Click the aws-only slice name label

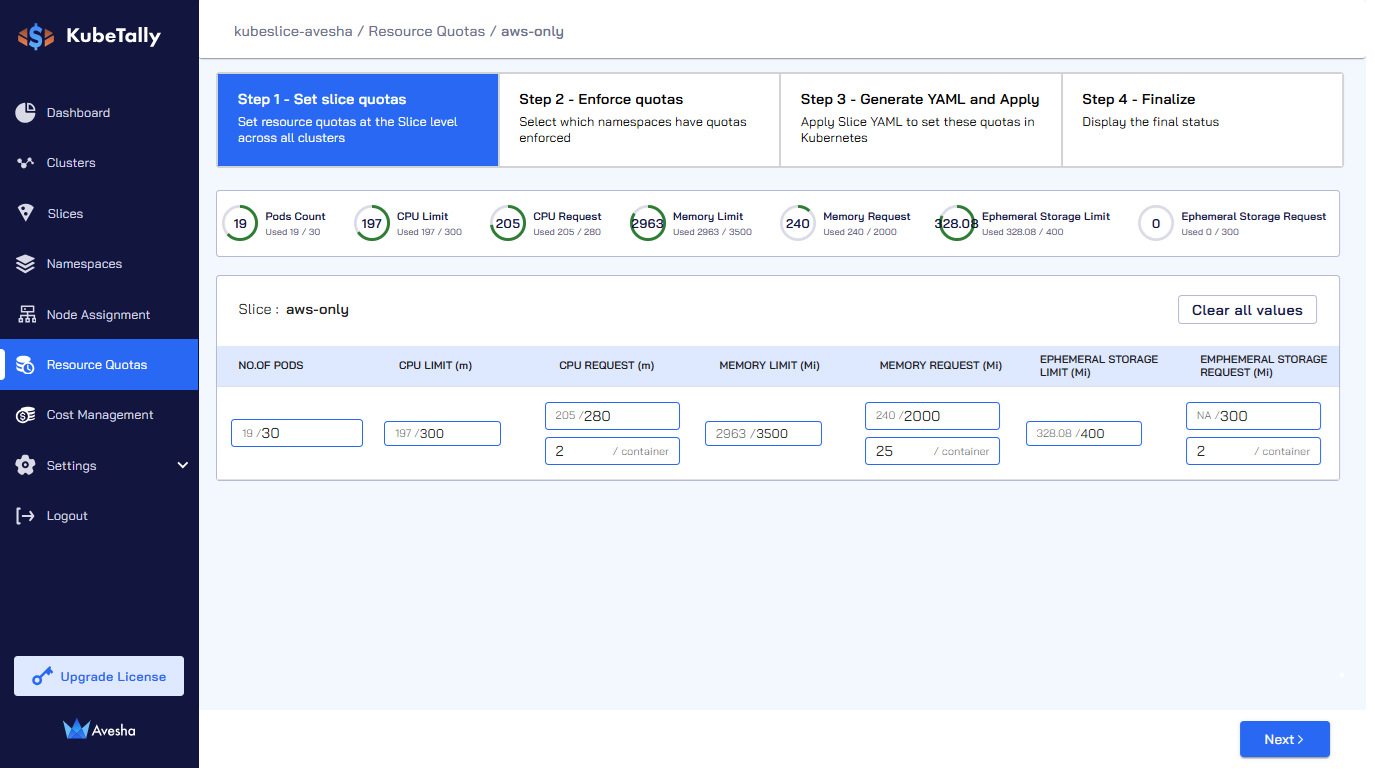[317, 310]
